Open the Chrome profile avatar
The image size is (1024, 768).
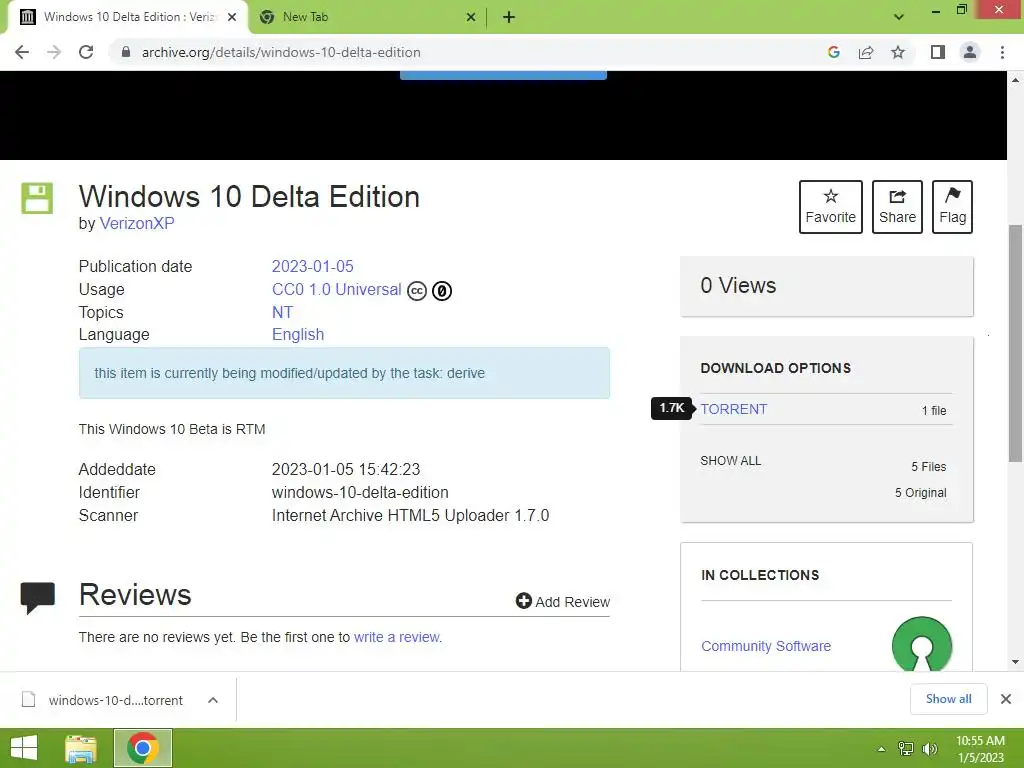pyautogui.click(x=970, y=52)
